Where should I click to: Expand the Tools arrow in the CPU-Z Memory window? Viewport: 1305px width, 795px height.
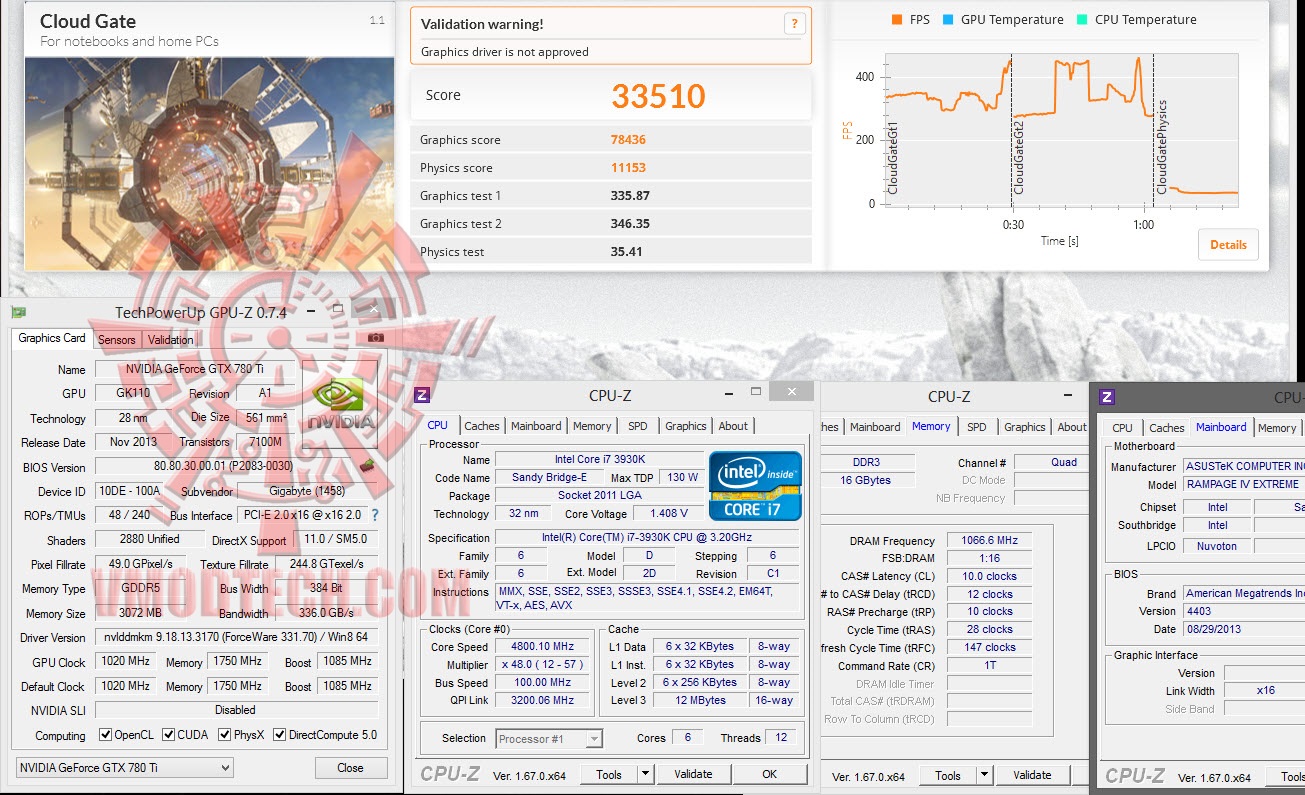pyautogui.click(x=984, y=775)
